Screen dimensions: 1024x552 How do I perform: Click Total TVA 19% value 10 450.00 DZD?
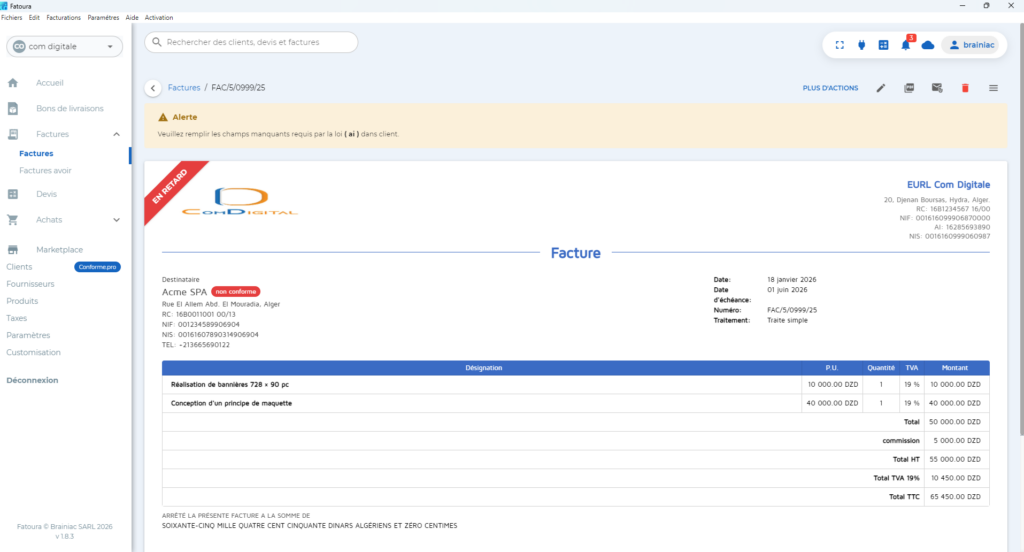pyautogui.click(x=955, y=478)
